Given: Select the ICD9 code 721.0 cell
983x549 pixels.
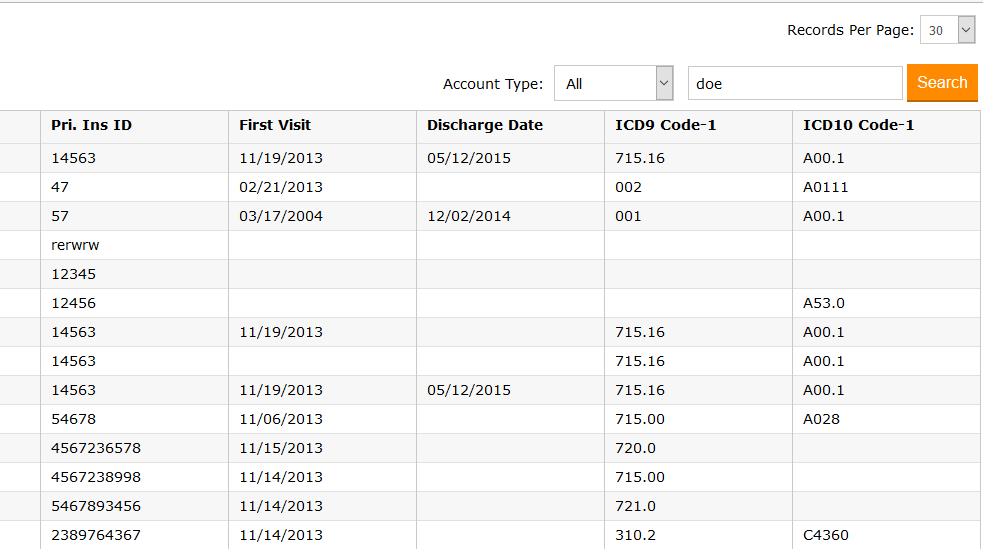Looking at the screenshot, I should coord(635,506).
